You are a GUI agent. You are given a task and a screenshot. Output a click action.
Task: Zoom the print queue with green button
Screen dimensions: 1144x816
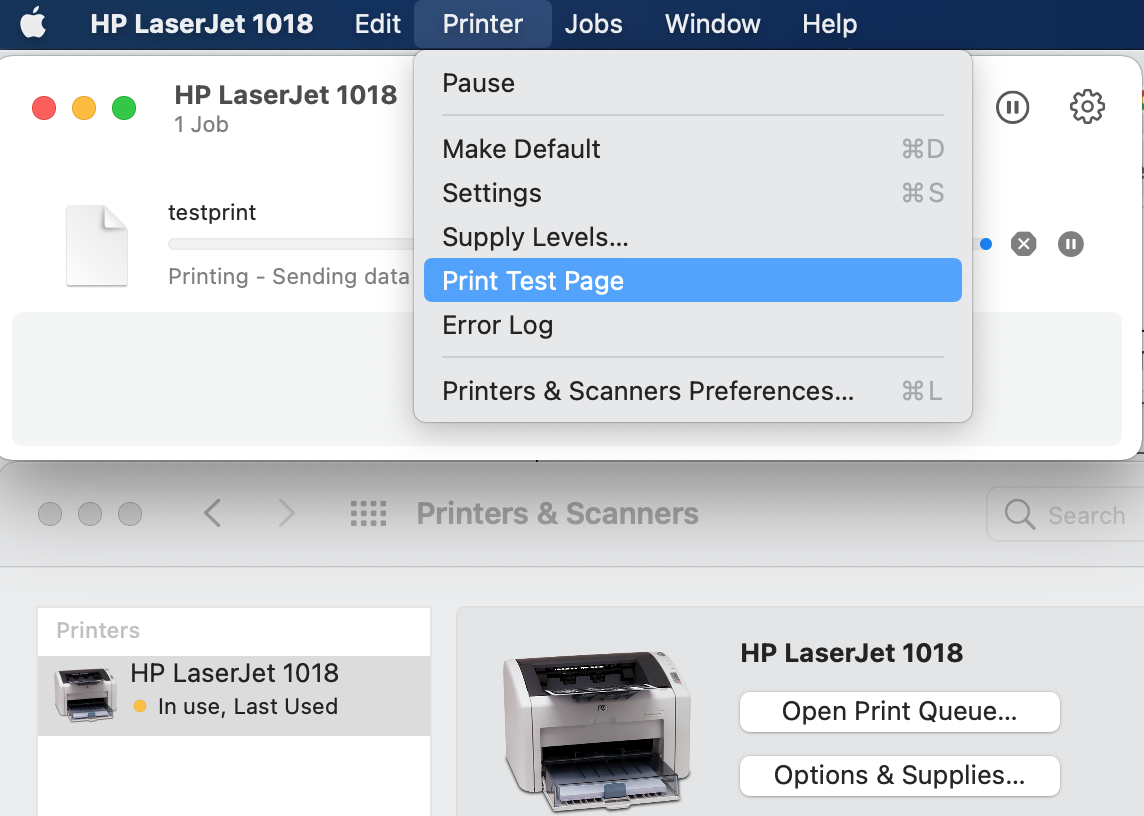coord(124,108)
